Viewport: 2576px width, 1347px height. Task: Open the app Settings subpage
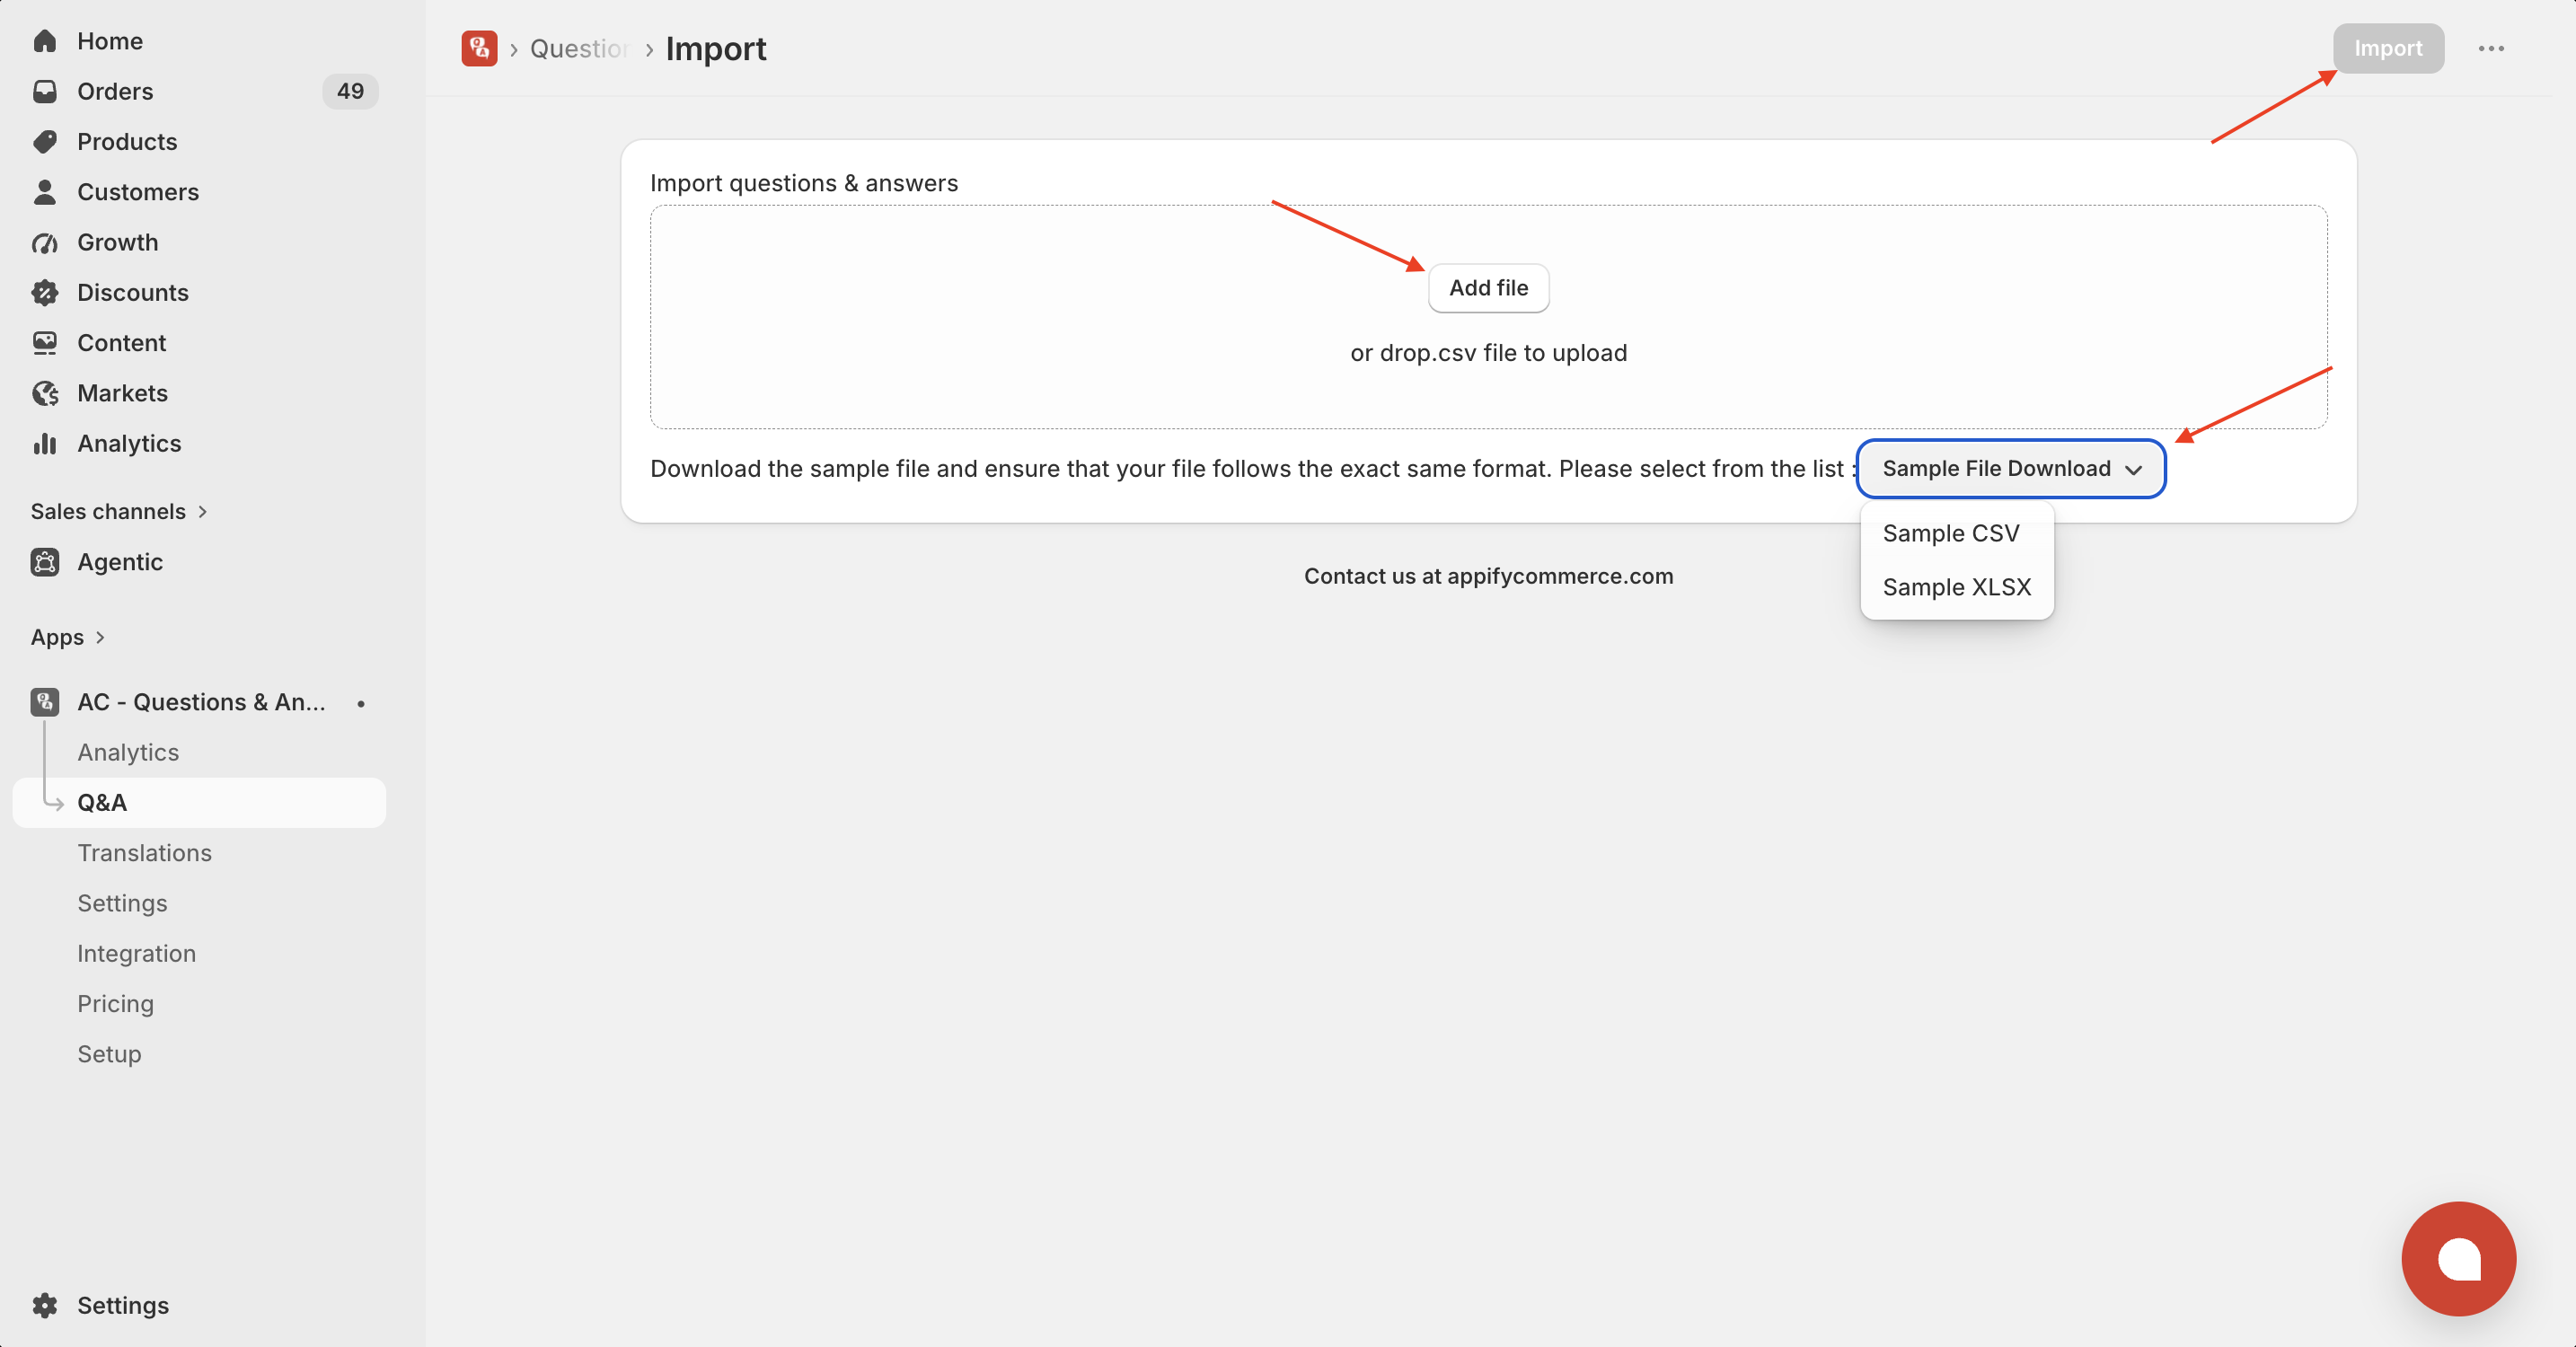[122, 903]
